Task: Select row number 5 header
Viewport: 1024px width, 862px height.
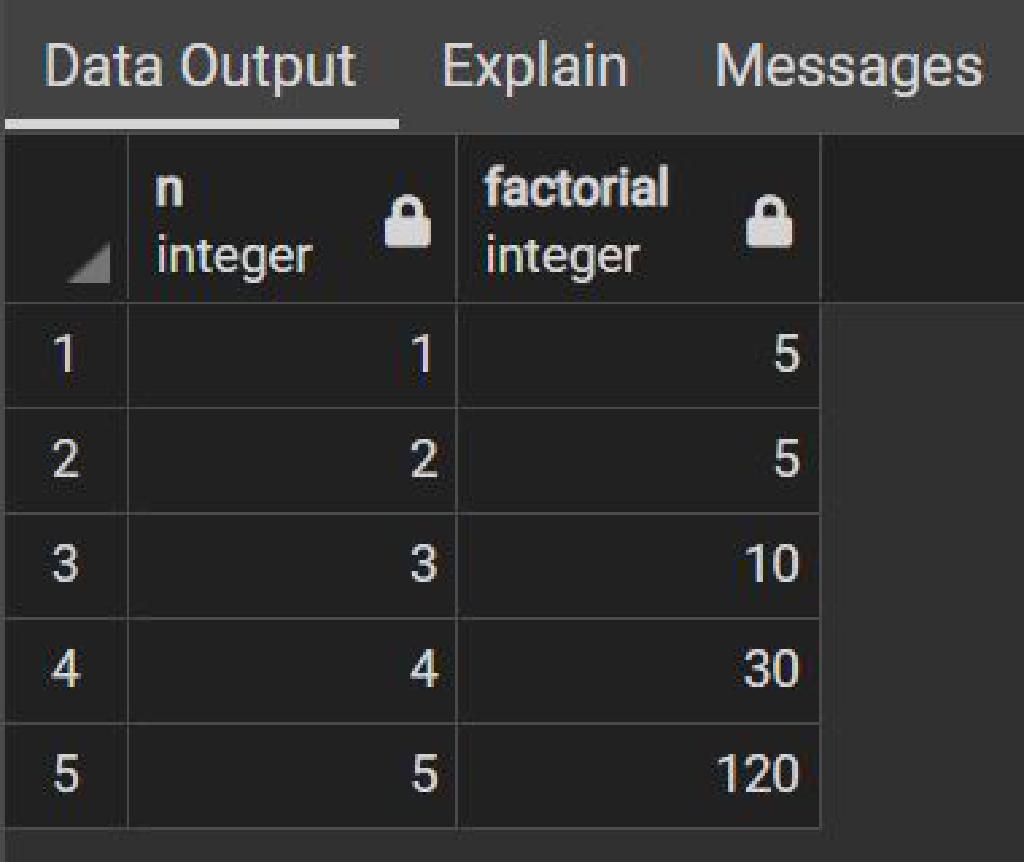Action: pyautogui.click(x=65, y=776)
